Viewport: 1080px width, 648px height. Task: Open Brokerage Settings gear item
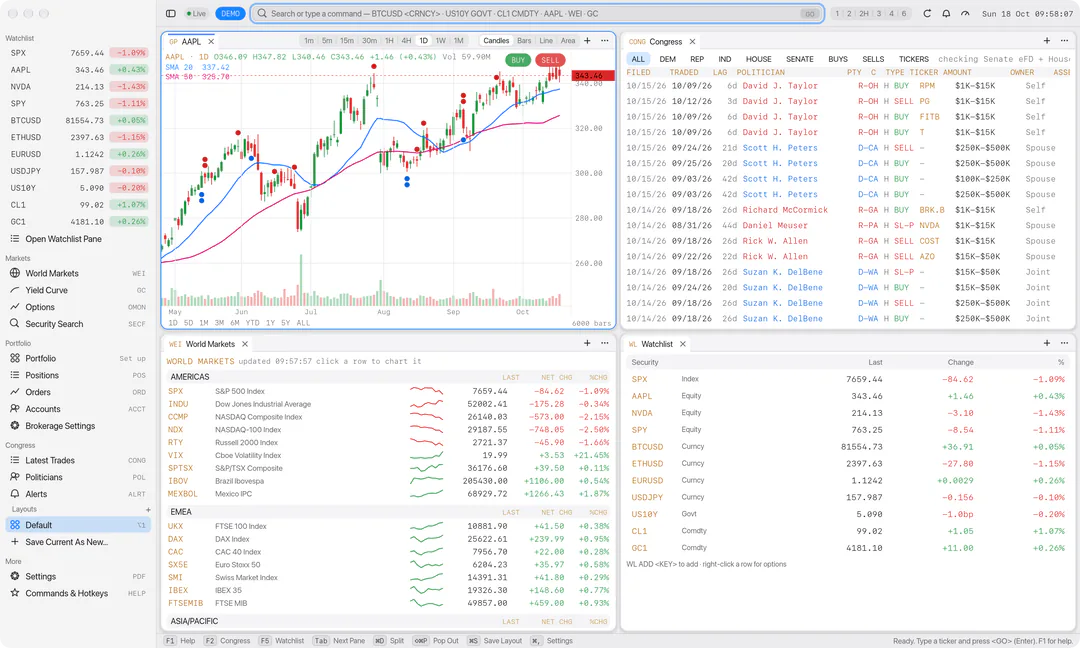[x=78, y=426]
